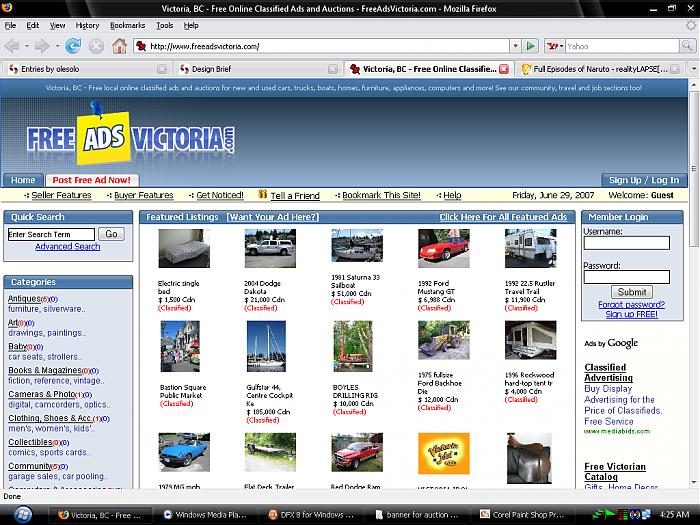Click the search magnifier icon
This screenshot has width=700, height=525.
point(687,46)
